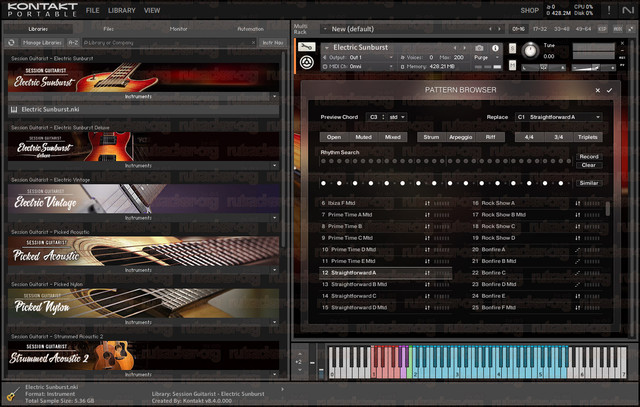
Task: Click the Manage Libraries button
Action: coord(42,42)
